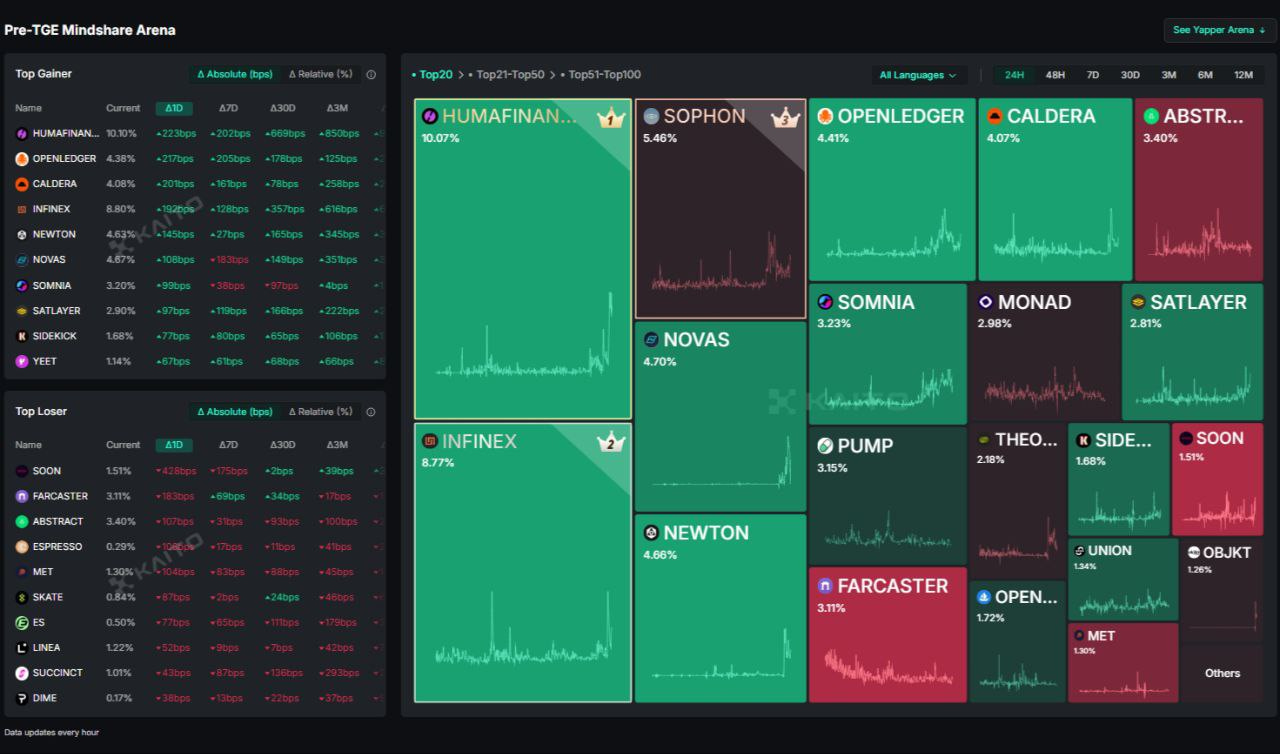Sort Top Gainer by Δ7D column
Image resolution: width=1280 pixels, height=754 pixels.
pos(229,108)
